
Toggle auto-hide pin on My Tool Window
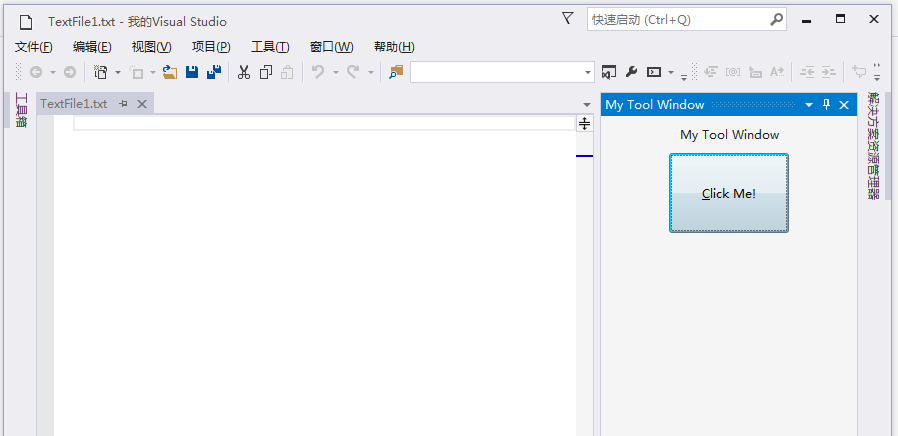(x=826, y=104)
